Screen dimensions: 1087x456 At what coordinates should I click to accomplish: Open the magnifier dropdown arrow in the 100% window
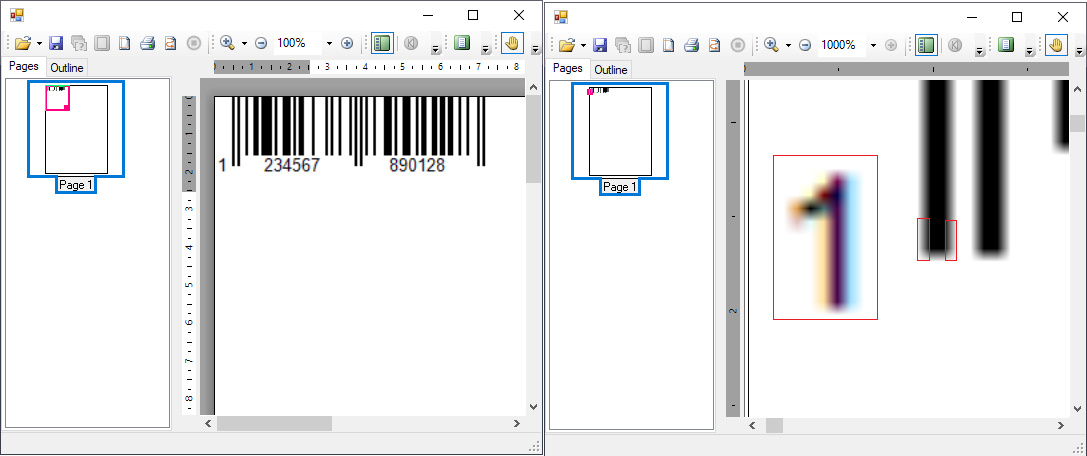pyautogui.click(x=244, y=44)
